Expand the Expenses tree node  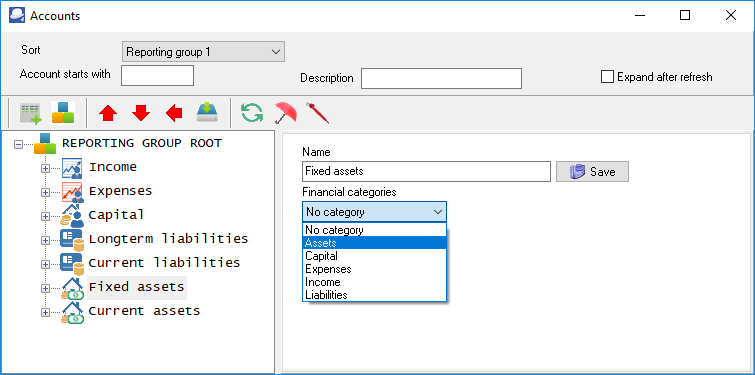45,192
